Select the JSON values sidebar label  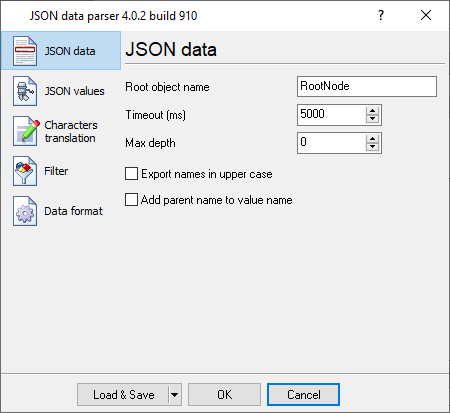[75, 91]
